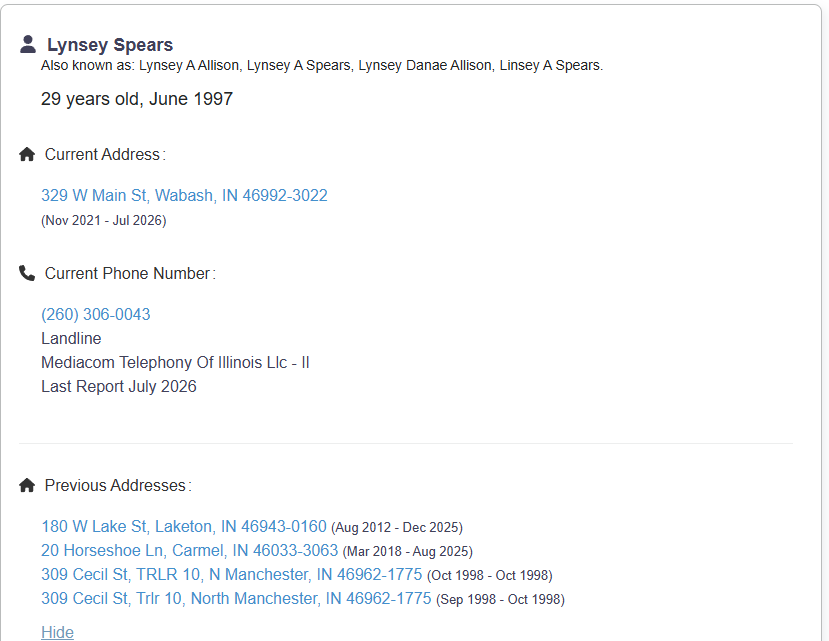
Task: Open the 309 Cecil St TRLR 10 N Manchester link
Action: point(232,574)
